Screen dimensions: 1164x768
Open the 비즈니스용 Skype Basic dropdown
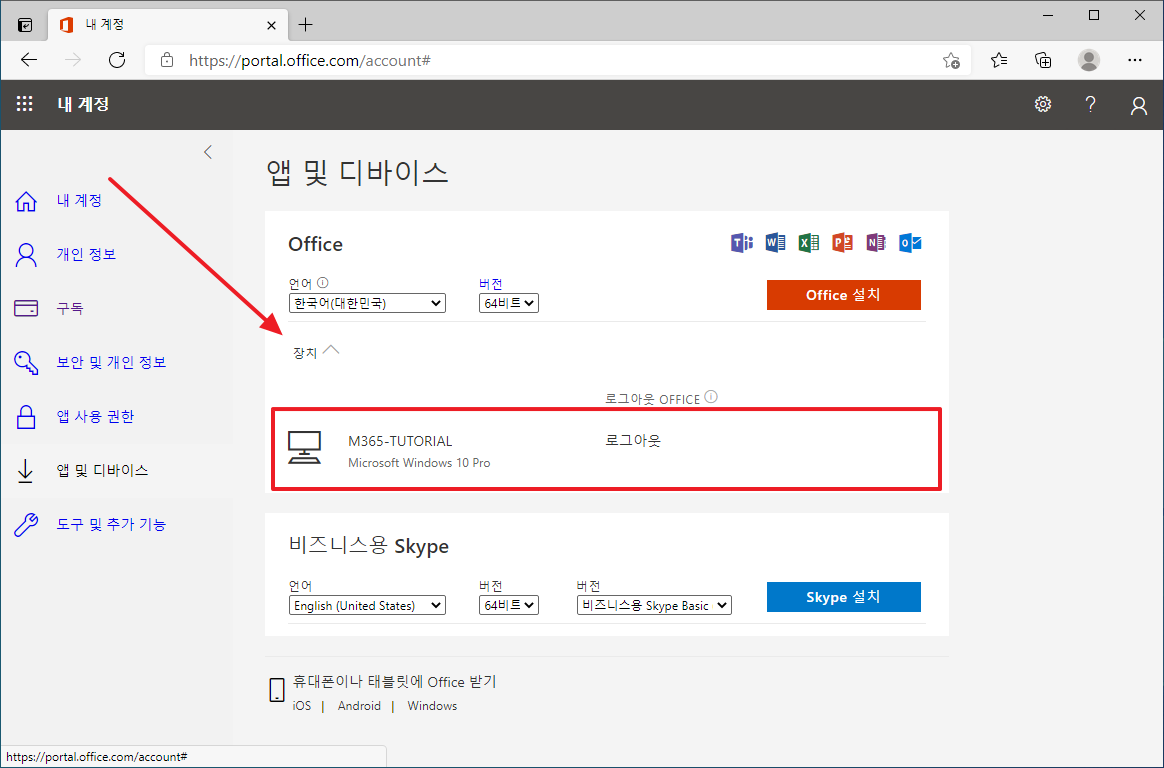(654, 605)
